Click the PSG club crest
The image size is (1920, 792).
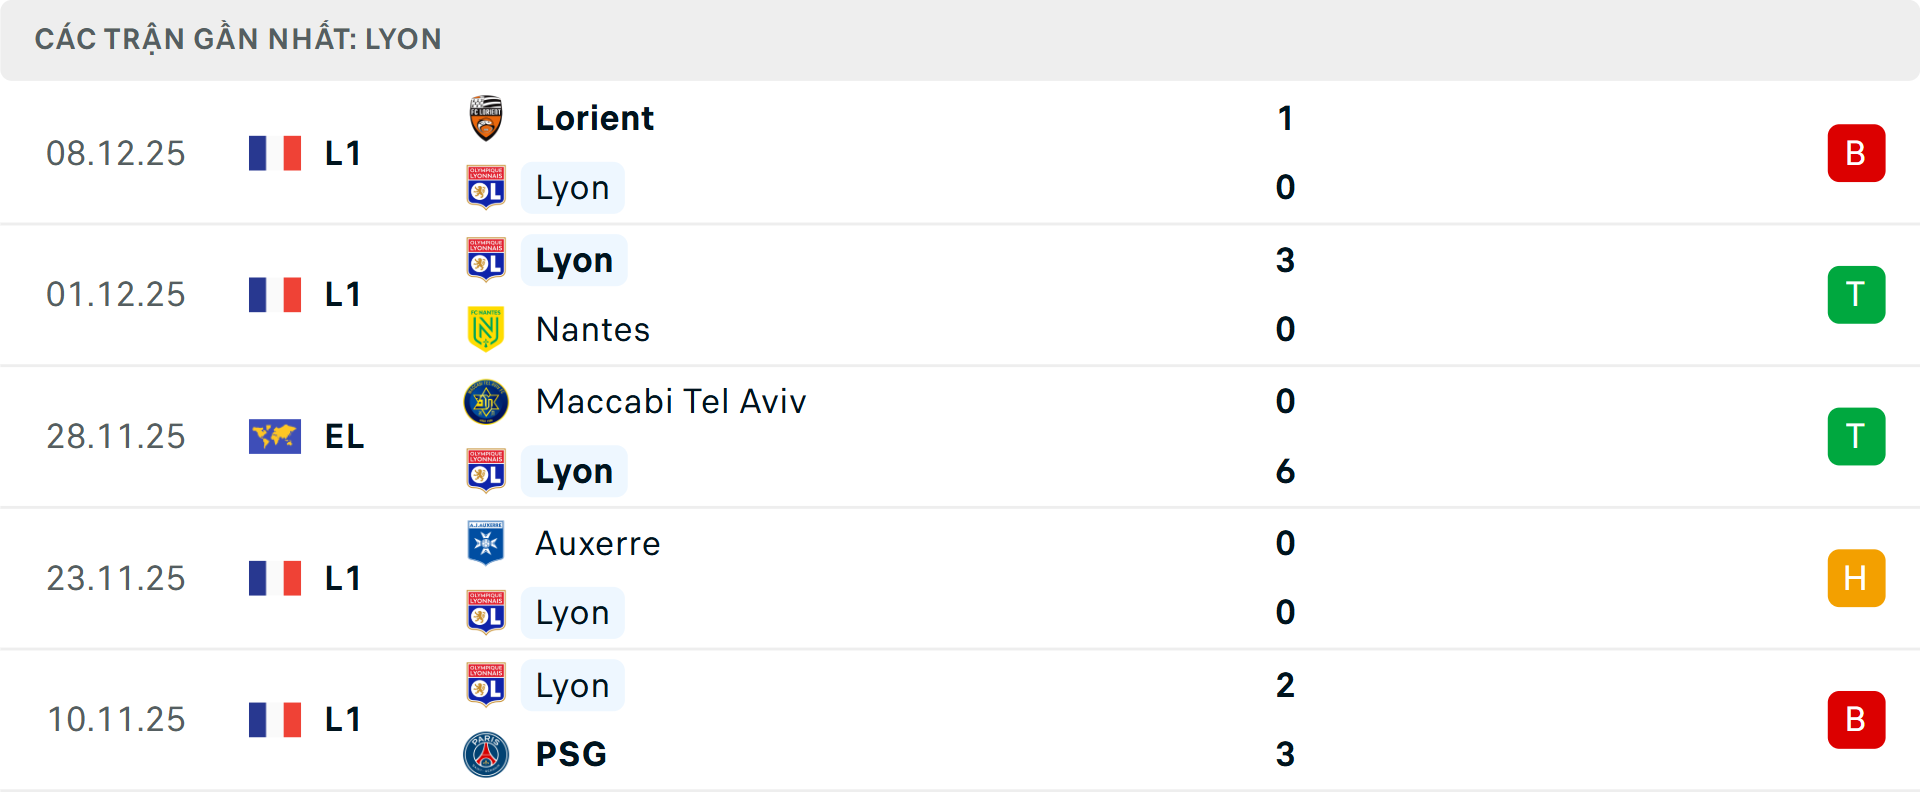pyautogui.click(x=486, y=754)
